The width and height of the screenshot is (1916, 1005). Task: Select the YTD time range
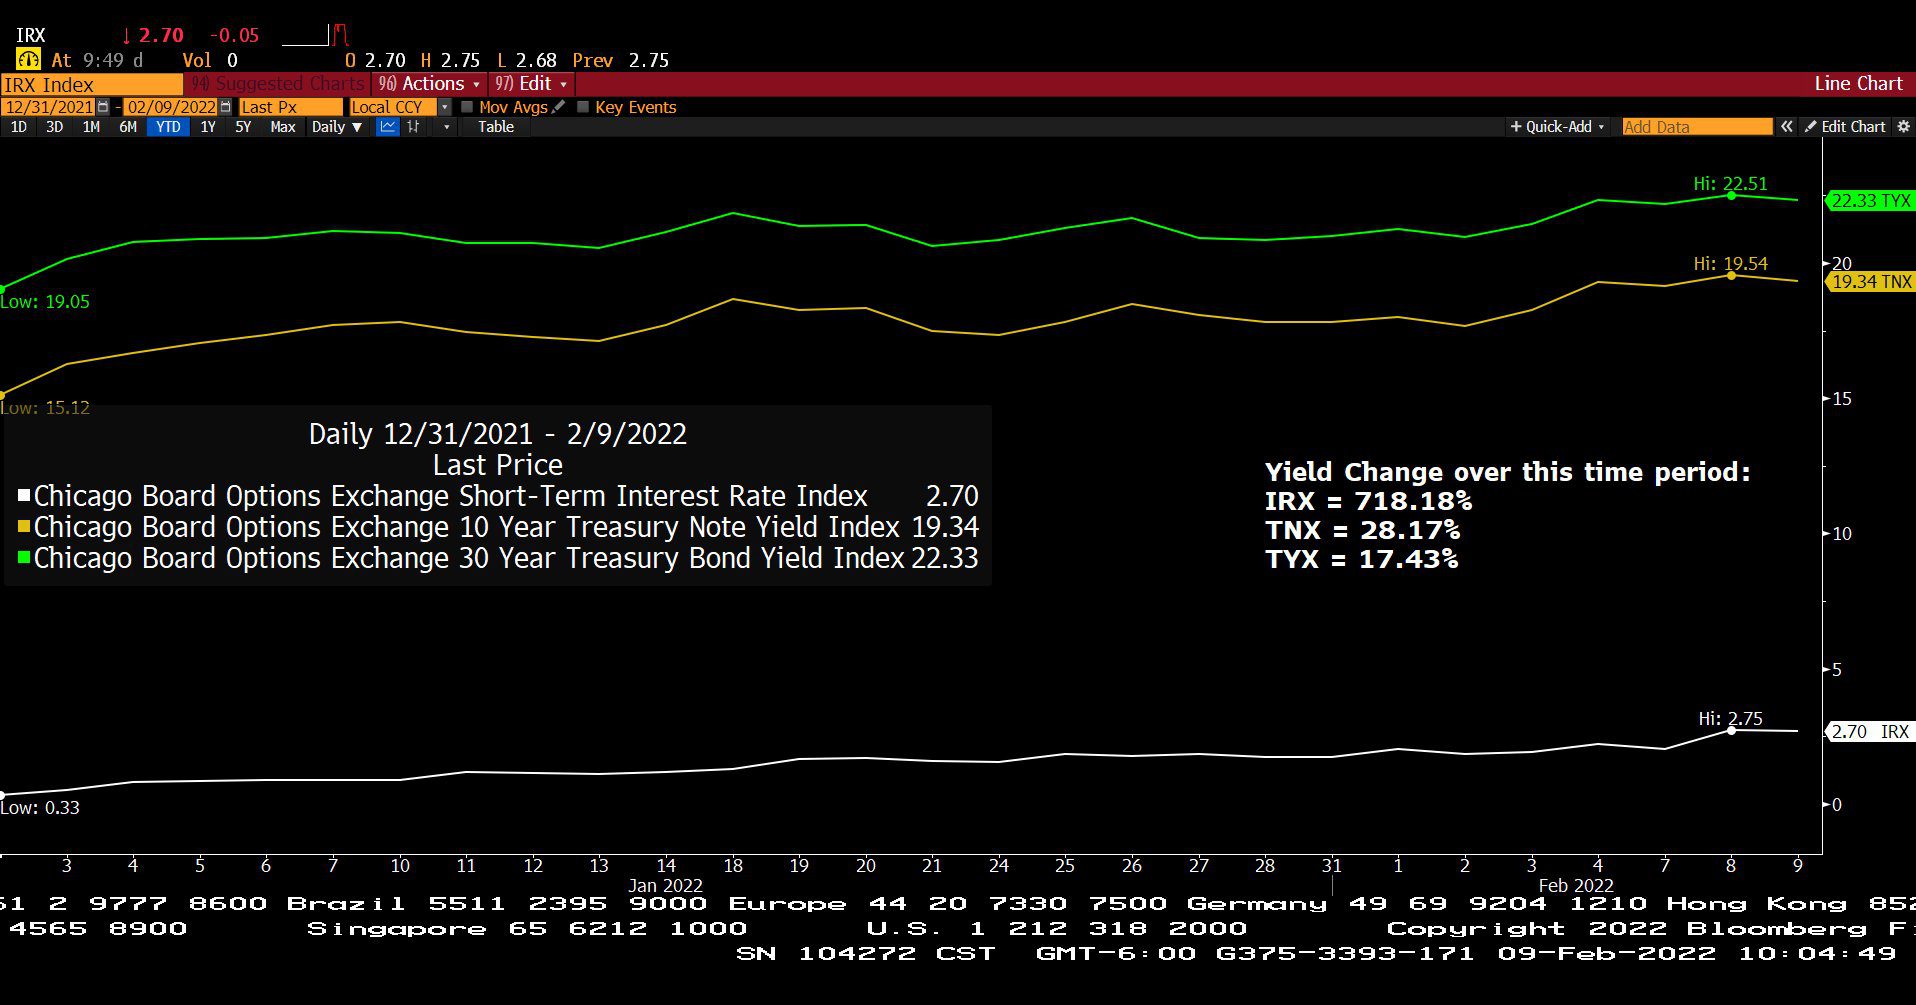168,127
